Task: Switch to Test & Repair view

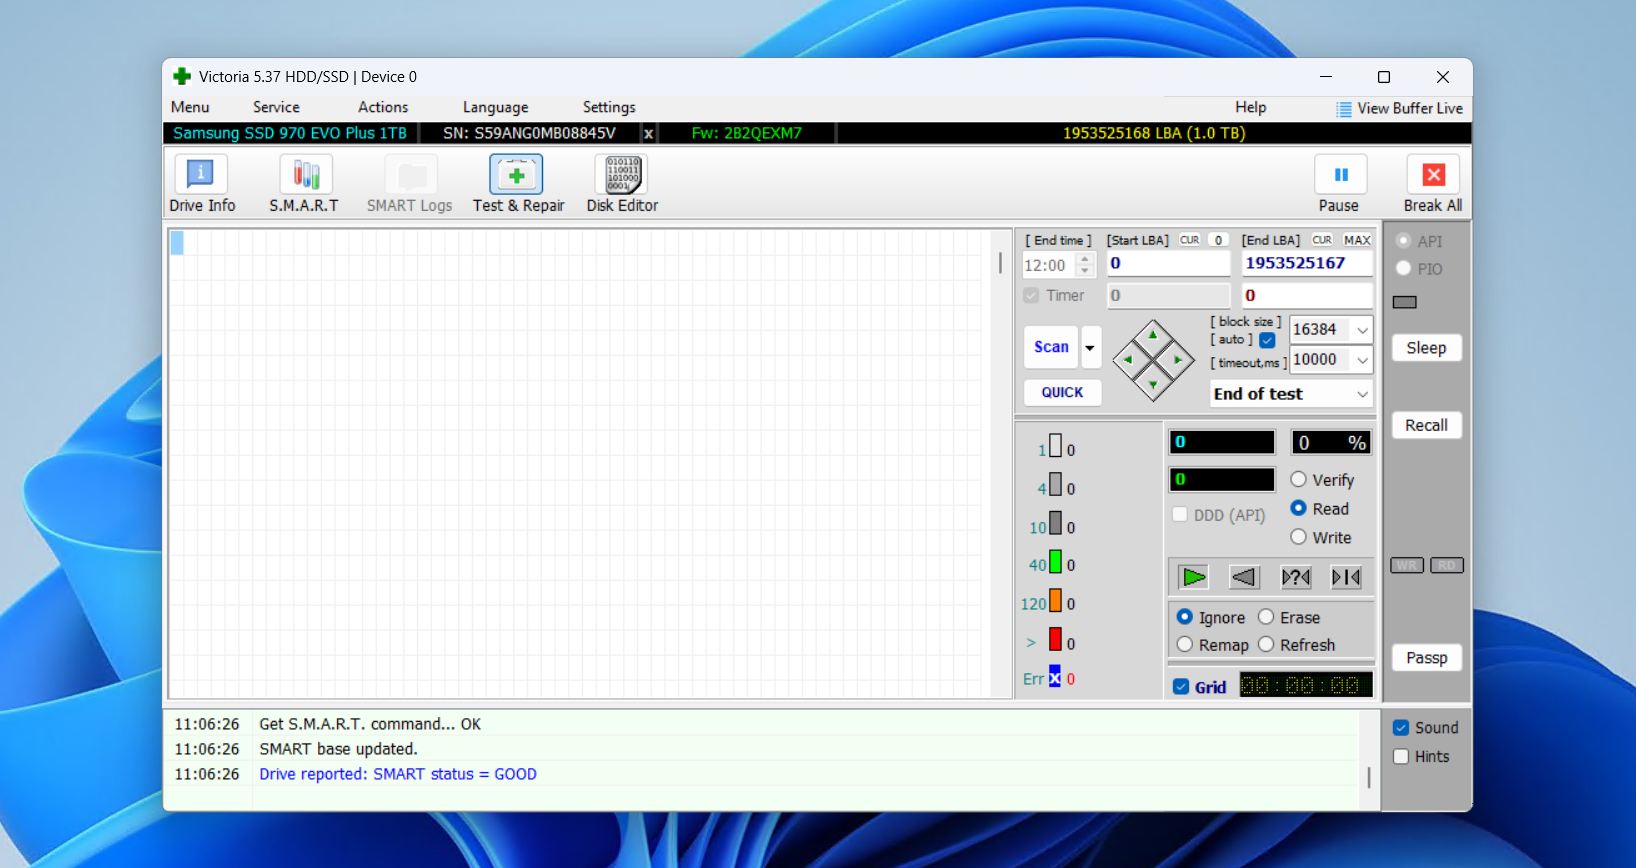Action: click(518, 184)
